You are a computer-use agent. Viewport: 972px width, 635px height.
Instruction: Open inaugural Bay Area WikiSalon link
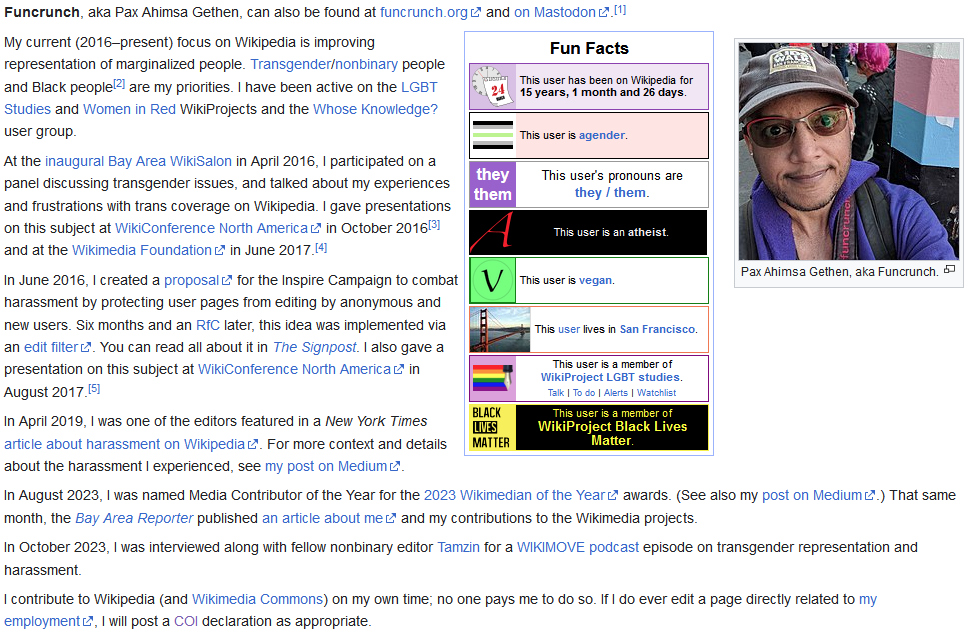coord(138,161)
